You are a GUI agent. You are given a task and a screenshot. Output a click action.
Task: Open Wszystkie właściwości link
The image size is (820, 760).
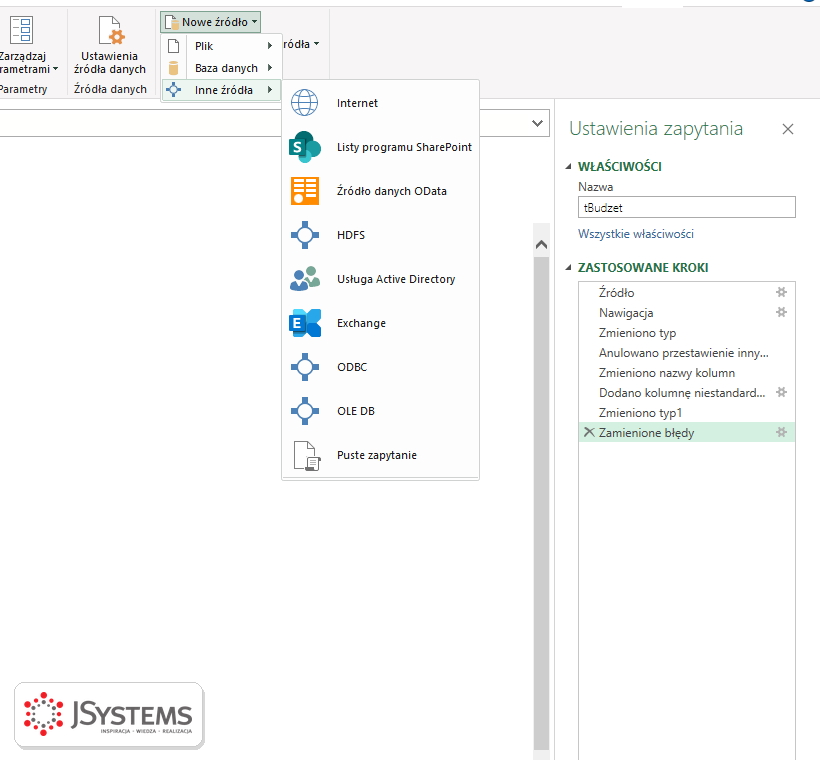[x=635, y=234]
